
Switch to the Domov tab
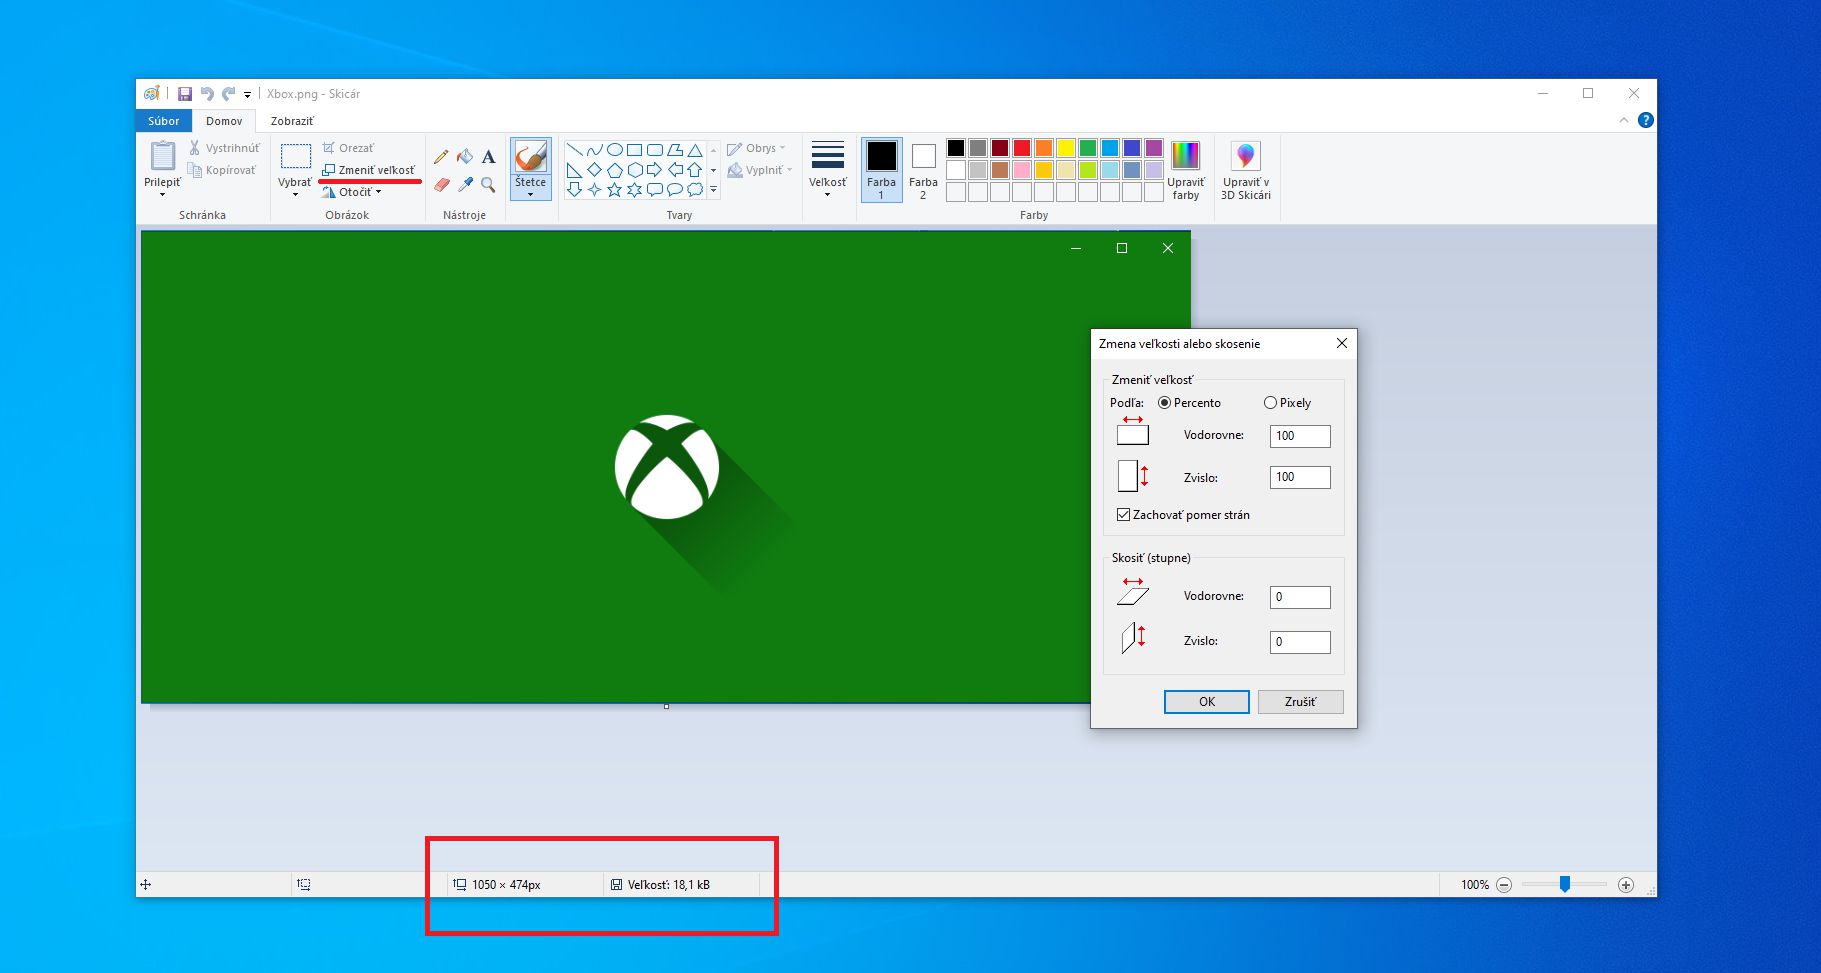[x=224, y=121]
